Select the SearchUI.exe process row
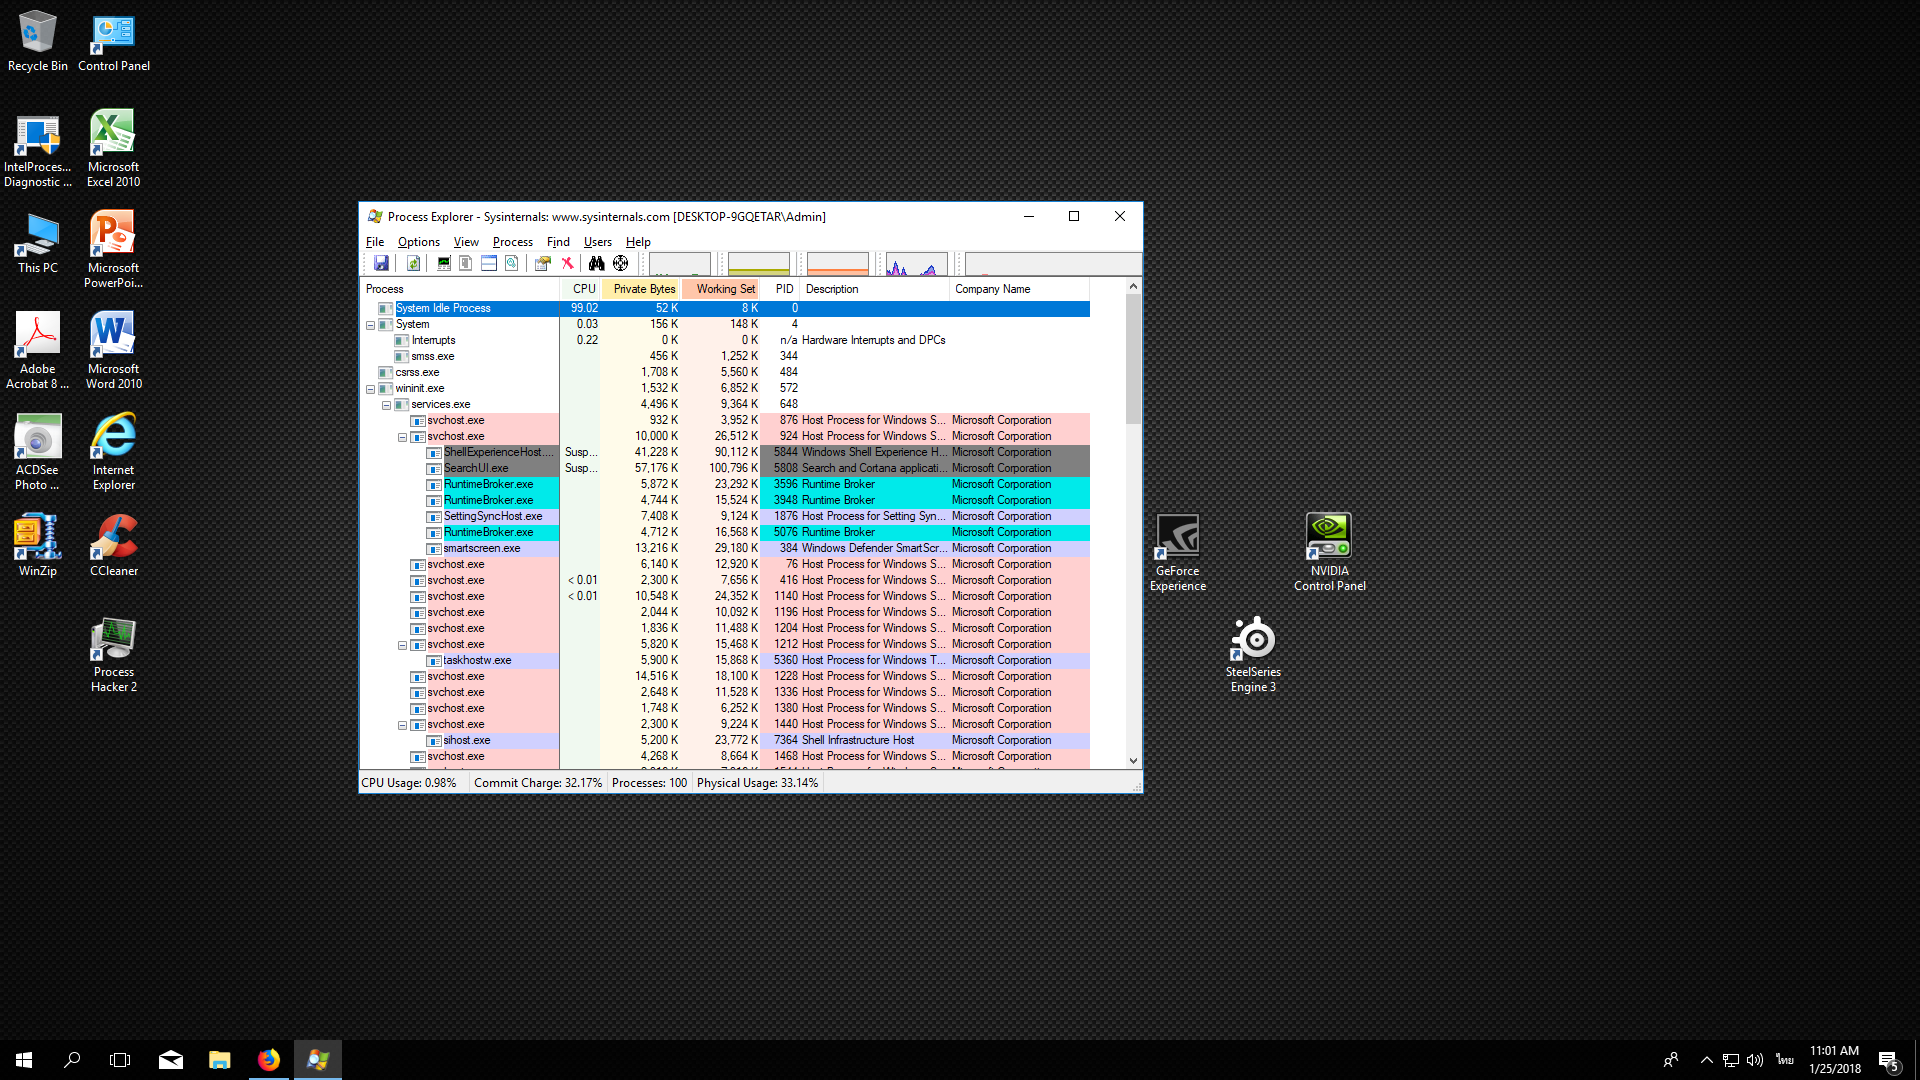Screen dimensions: 1920x1080 (x=476, y=468)
